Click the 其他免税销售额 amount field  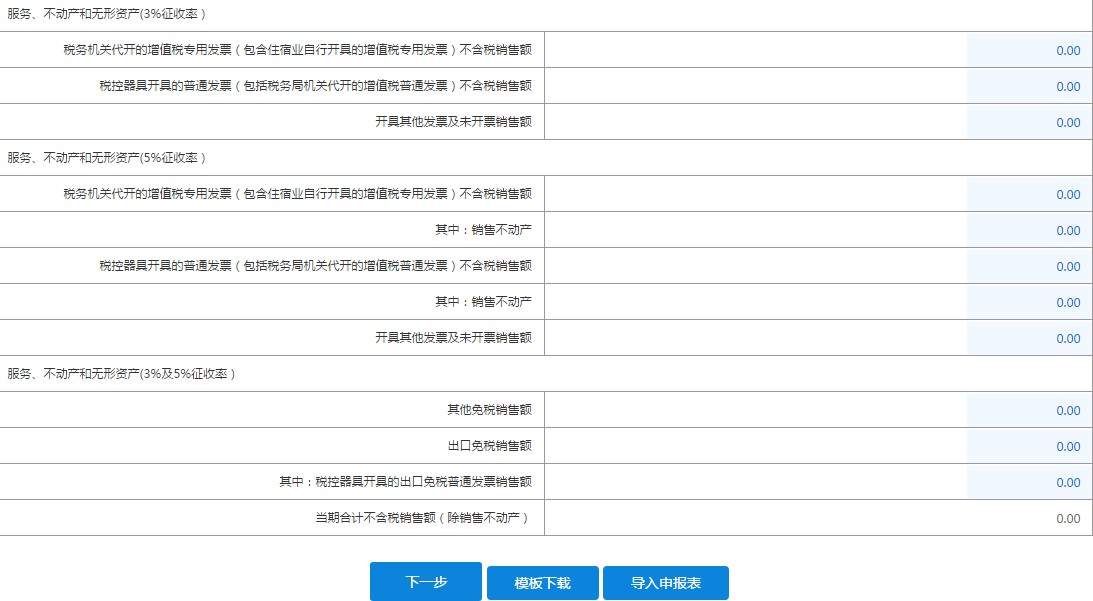[x=1030, y=410]
